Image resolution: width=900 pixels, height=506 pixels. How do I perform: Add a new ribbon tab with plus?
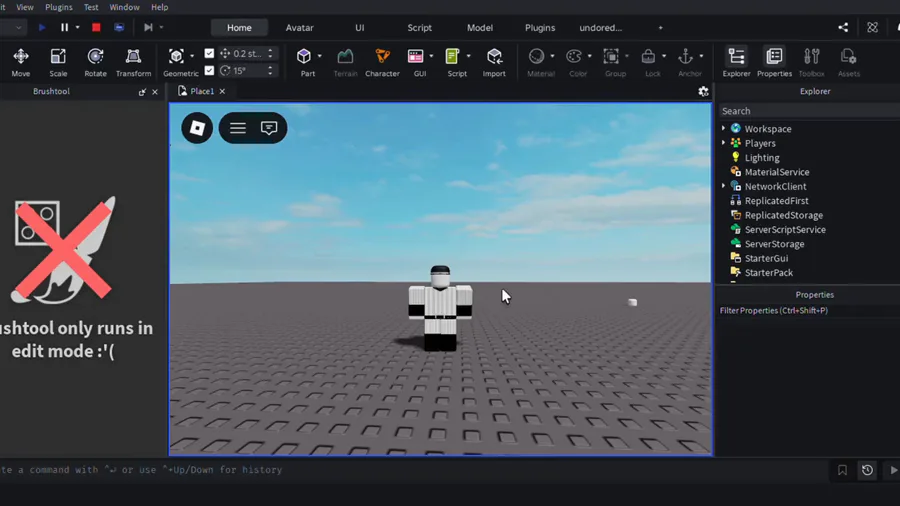point(661,28)
